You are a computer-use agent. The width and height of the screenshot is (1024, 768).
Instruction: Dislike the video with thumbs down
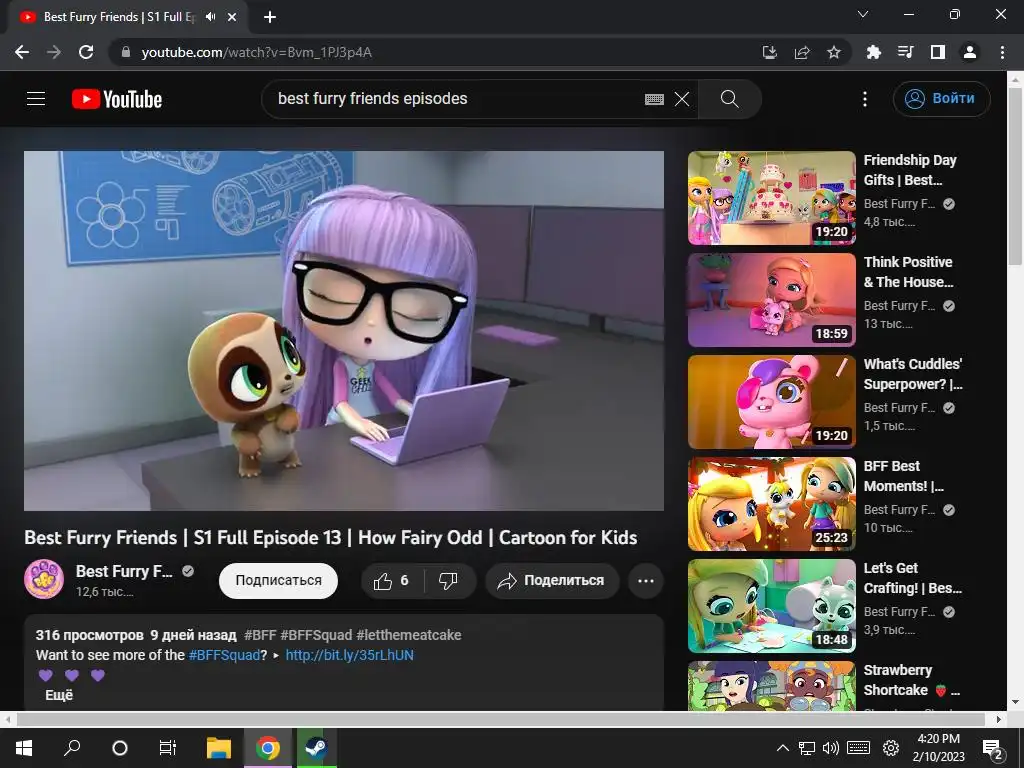pyautogui.click(x=449, y=581)
